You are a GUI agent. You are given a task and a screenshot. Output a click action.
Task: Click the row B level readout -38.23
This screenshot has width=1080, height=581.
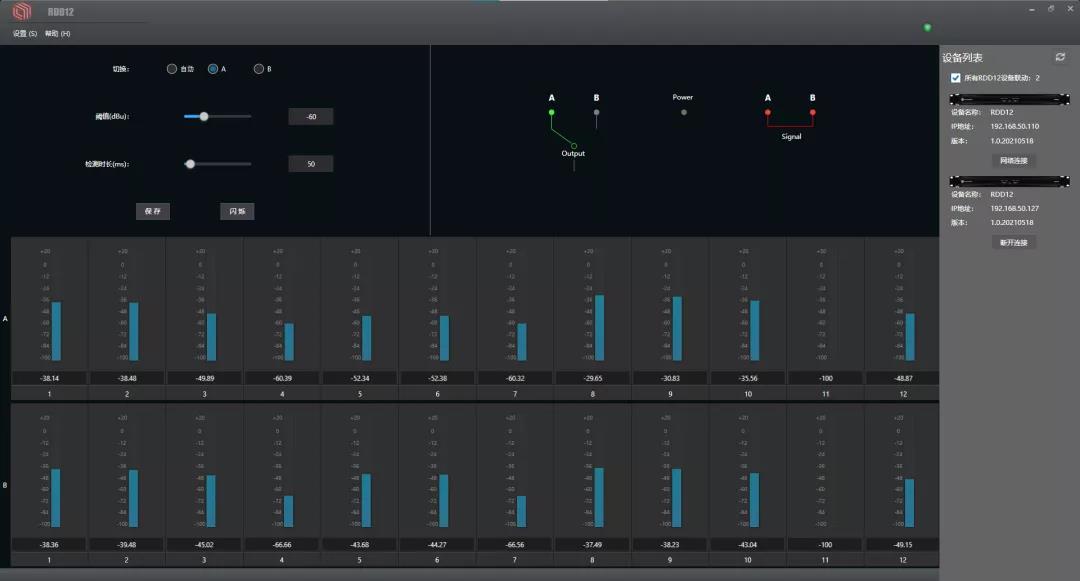pyautogui.click(x=670, y=545)
